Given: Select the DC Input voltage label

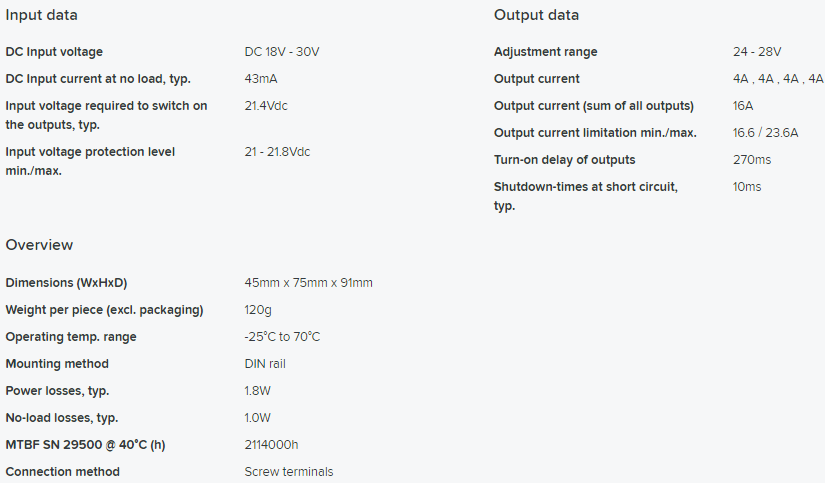Looking at the screenshot, I should coord(54,52).
